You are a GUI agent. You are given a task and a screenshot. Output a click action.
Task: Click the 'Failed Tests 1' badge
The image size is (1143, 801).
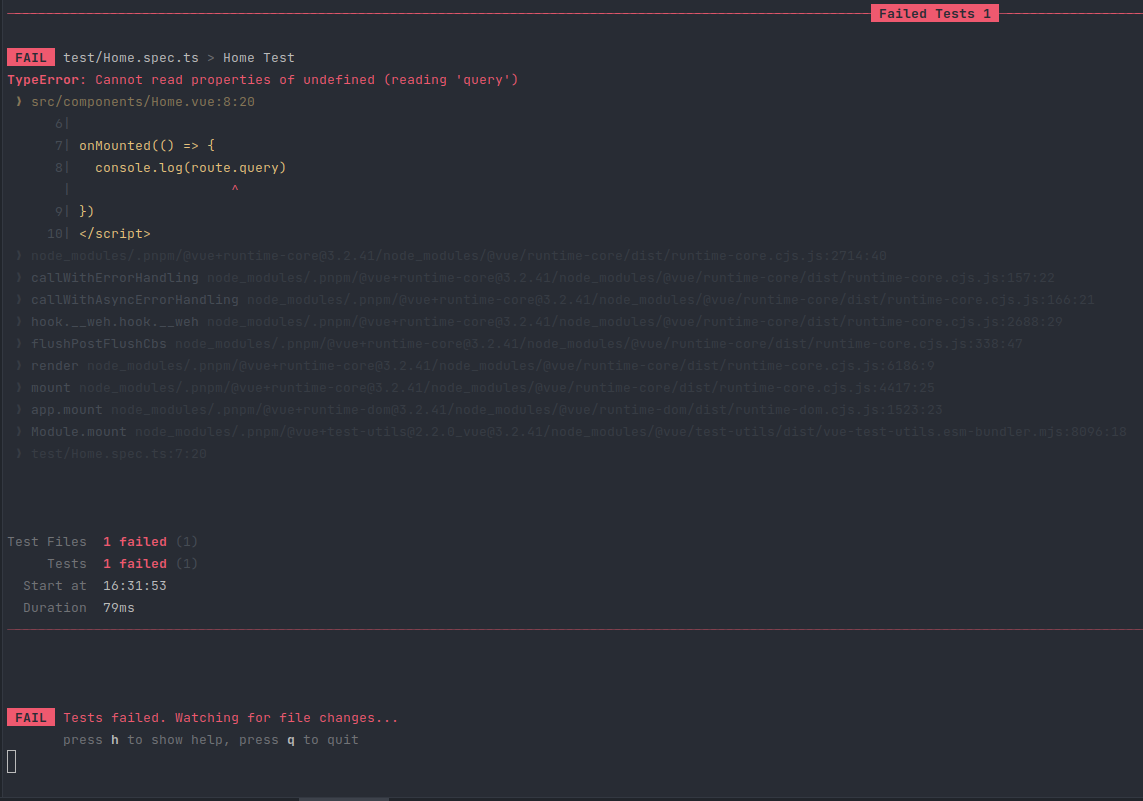coord(935,14)
